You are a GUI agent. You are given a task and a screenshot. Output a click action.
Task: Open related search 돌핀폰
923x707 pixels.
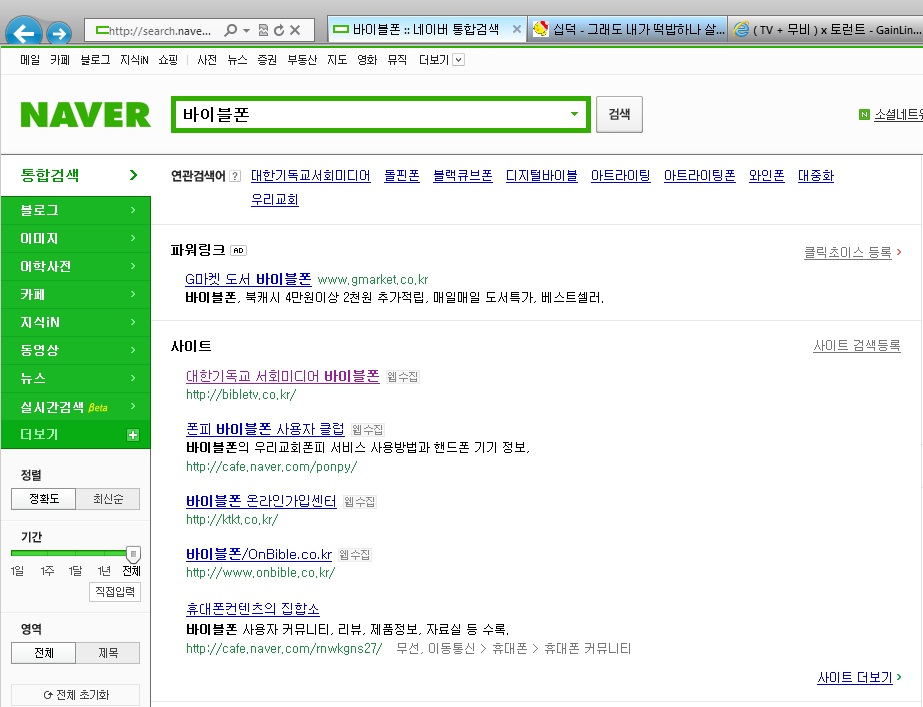click(401, 175)
